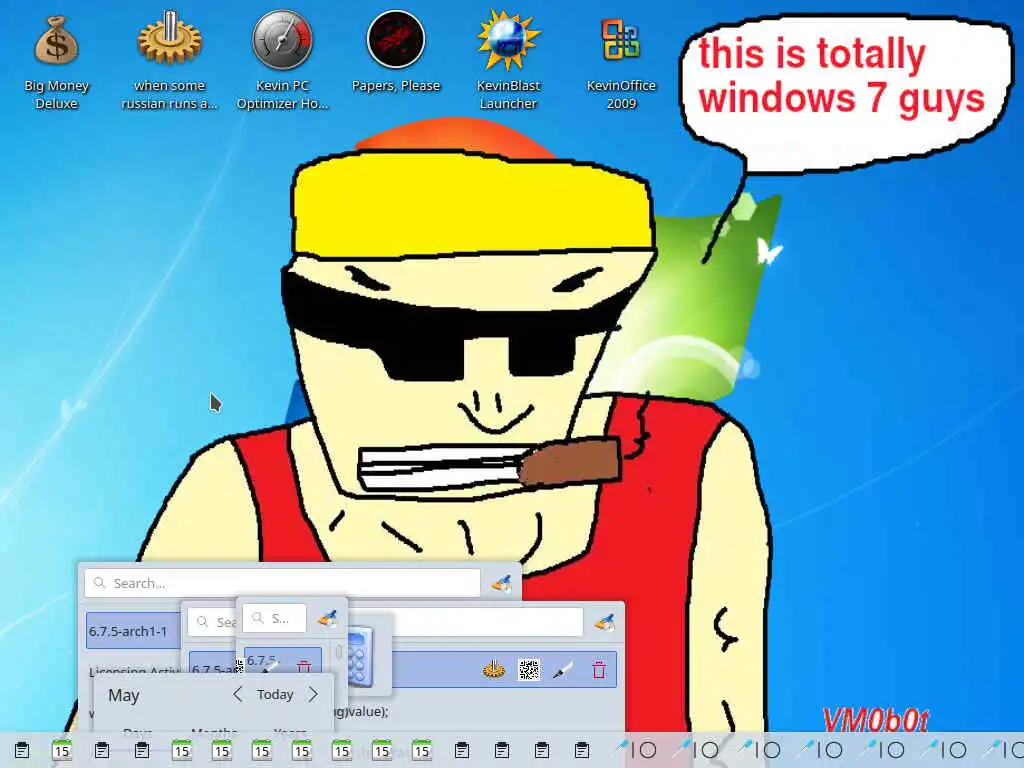Viewport: 1024px width, 768px height.
Task: Click the 'g)value);' text in the wide popup
Action: tap(361, 711)
